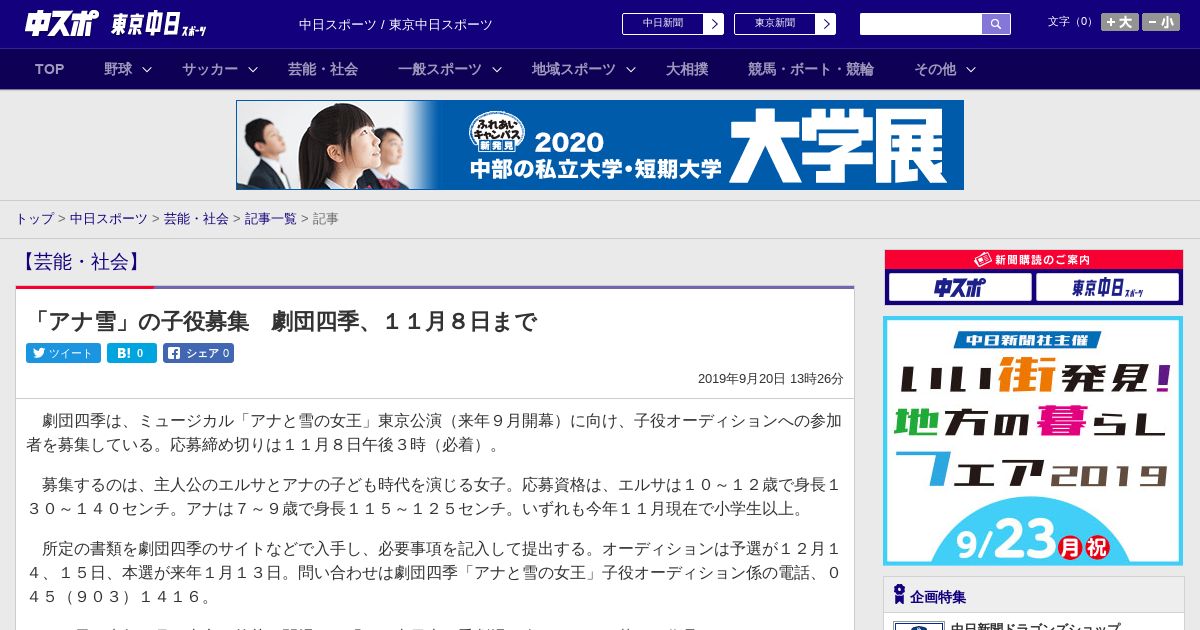Open the 大相撲 menu item
This screenshot has width=1200, height=630.
coord(687,69)
